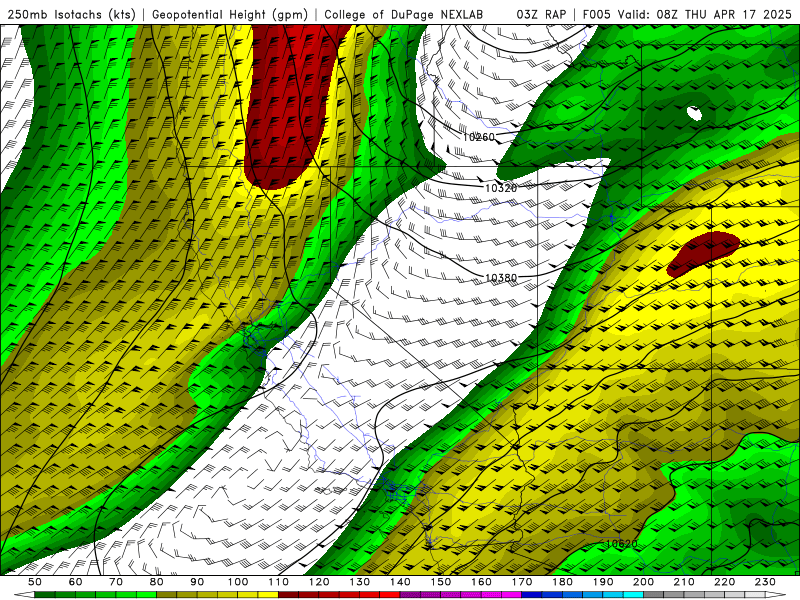This screenshot has height=600, width=800.
Task: Click the 70 value on the color scale
Action: [116, 582]
